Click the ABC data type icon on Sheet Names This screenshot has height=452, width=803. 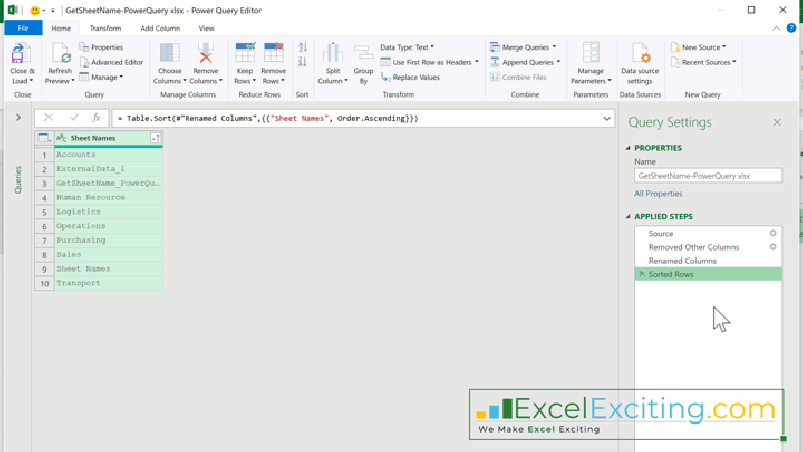coord(61,138)
